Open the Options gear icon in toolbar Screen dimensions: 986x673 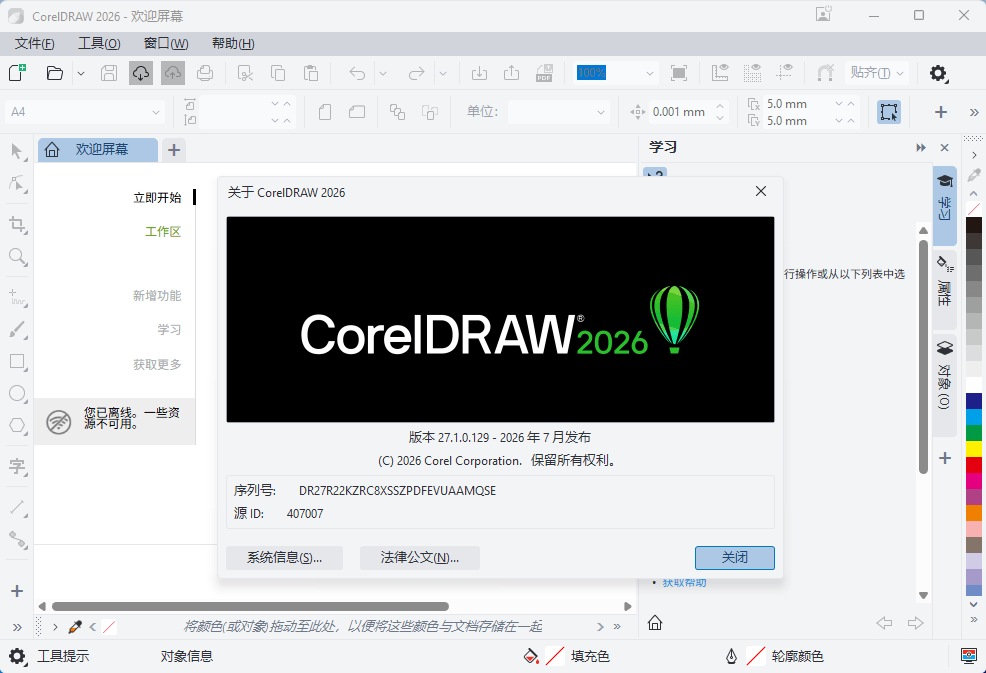tap(938, 73)
